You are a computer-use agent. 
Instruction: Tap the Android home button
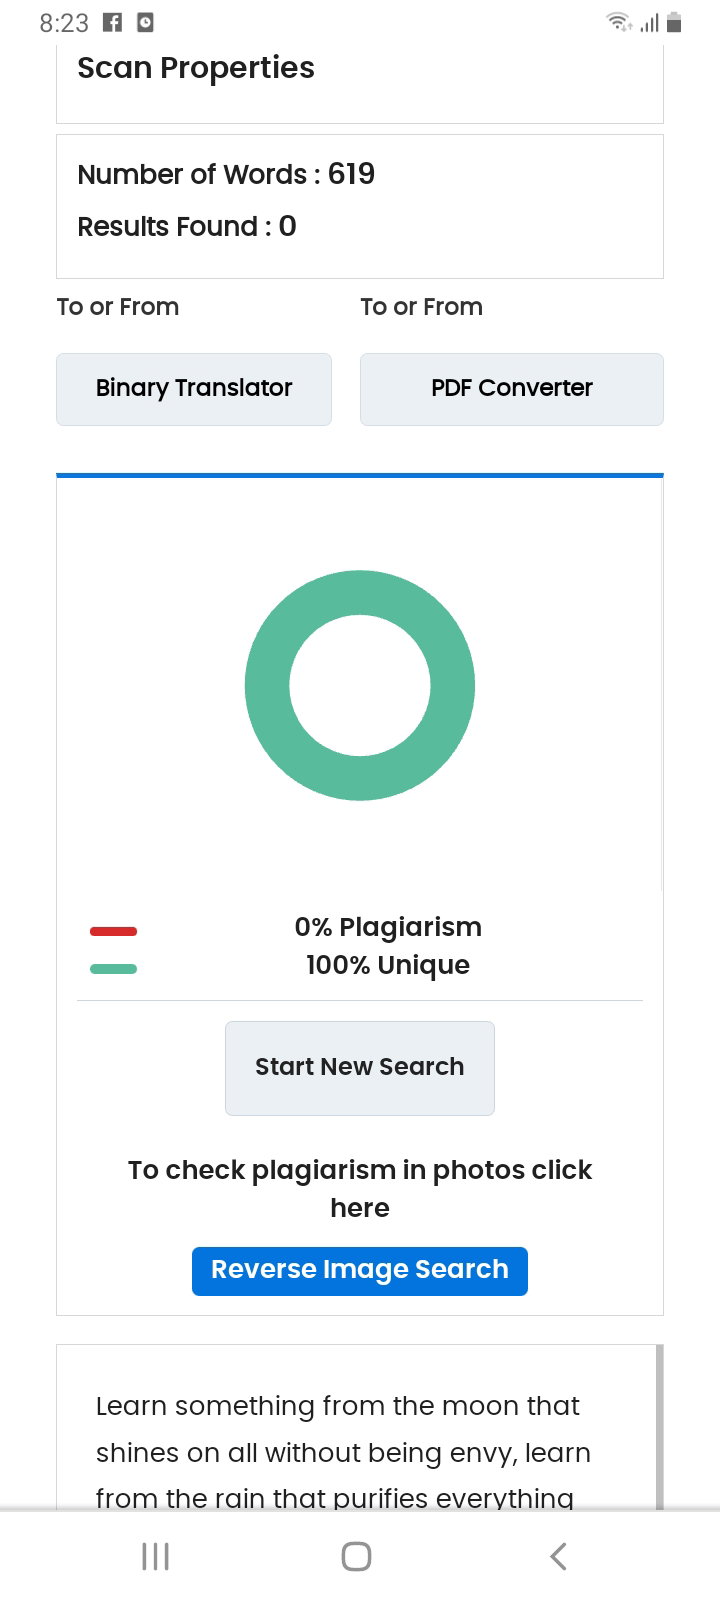click(x=357, y=1556)
